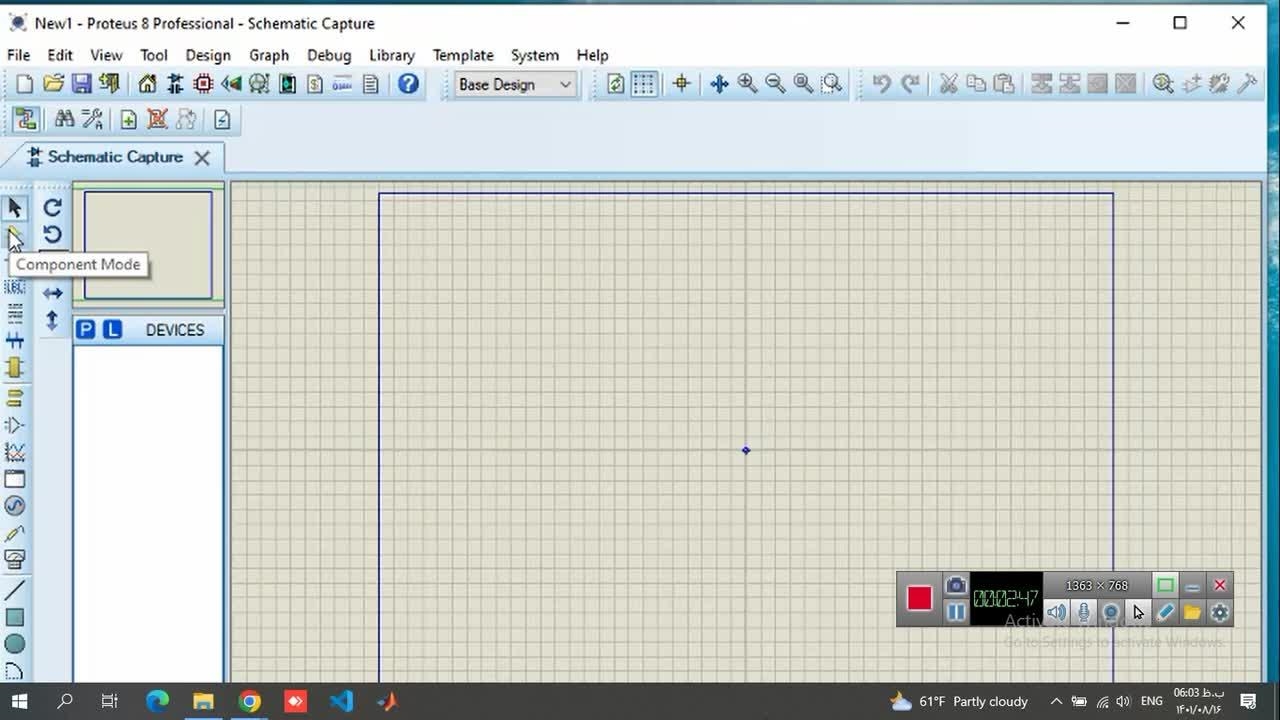Screen dimensions: 1280x720
Task: Open the Debug menu
Action: click(329, 55)
